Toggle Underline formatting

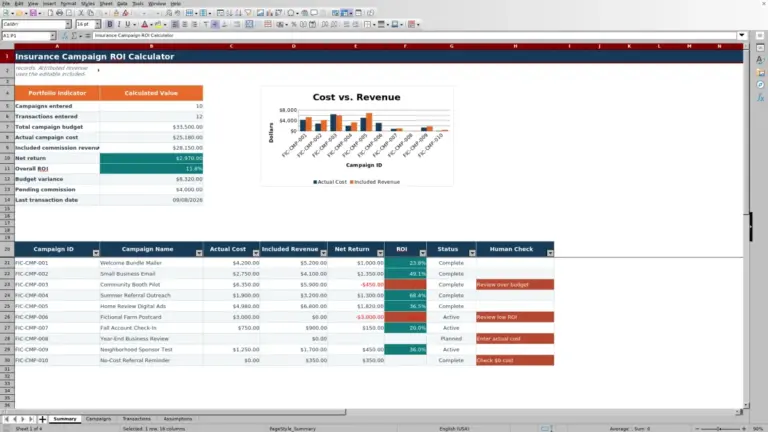pos(128,24)
